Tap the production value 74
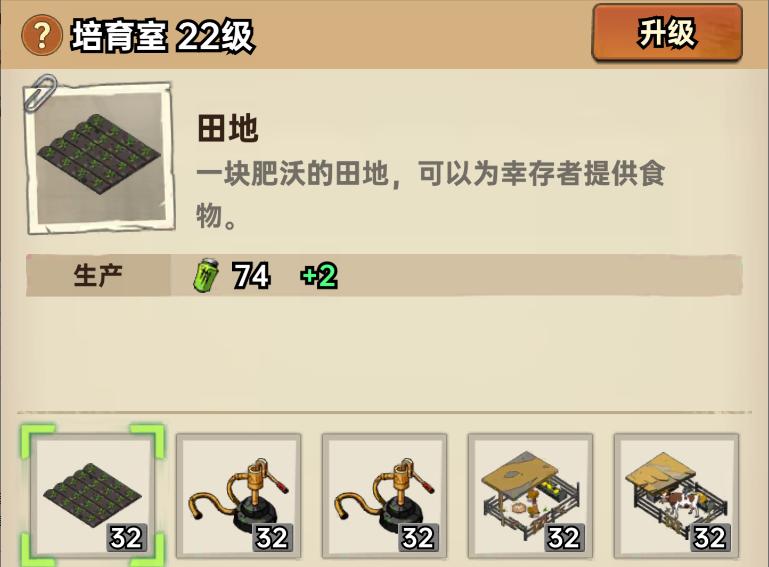Screen dimensions: 769x567 coord(251,276)
